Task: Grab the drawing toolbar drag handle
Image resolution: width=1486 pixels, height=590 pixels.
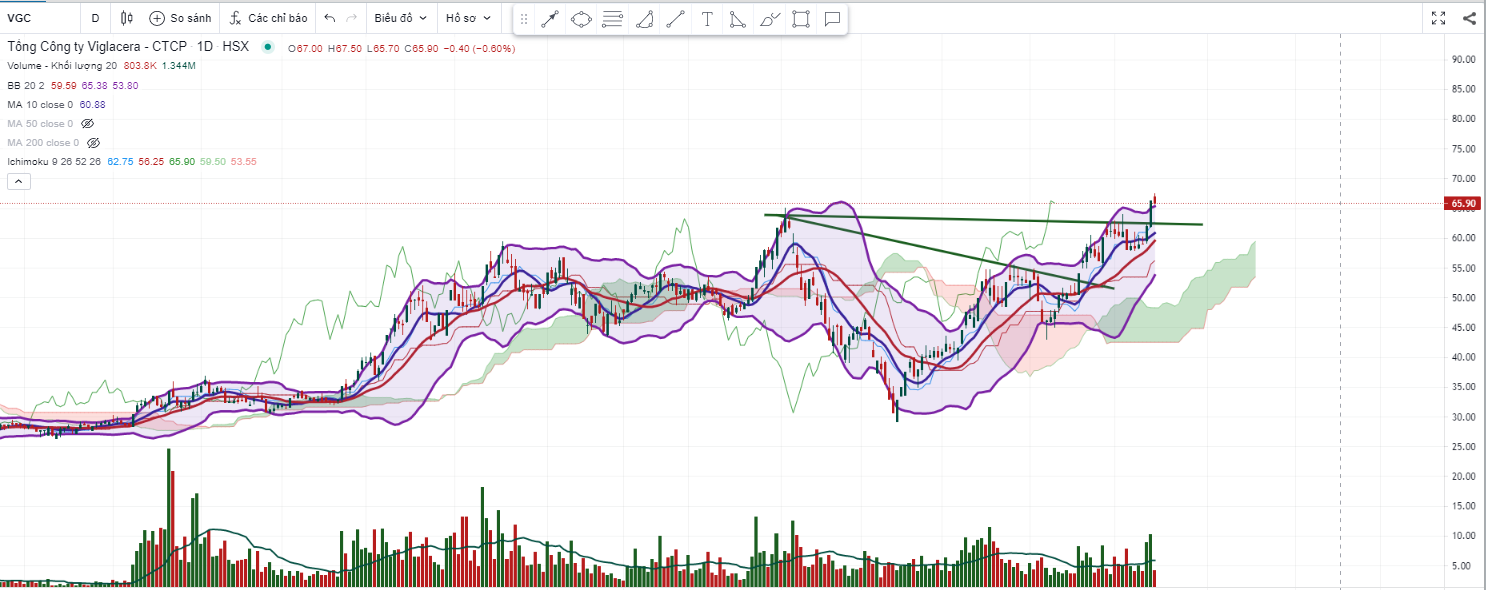Action: 523,19
